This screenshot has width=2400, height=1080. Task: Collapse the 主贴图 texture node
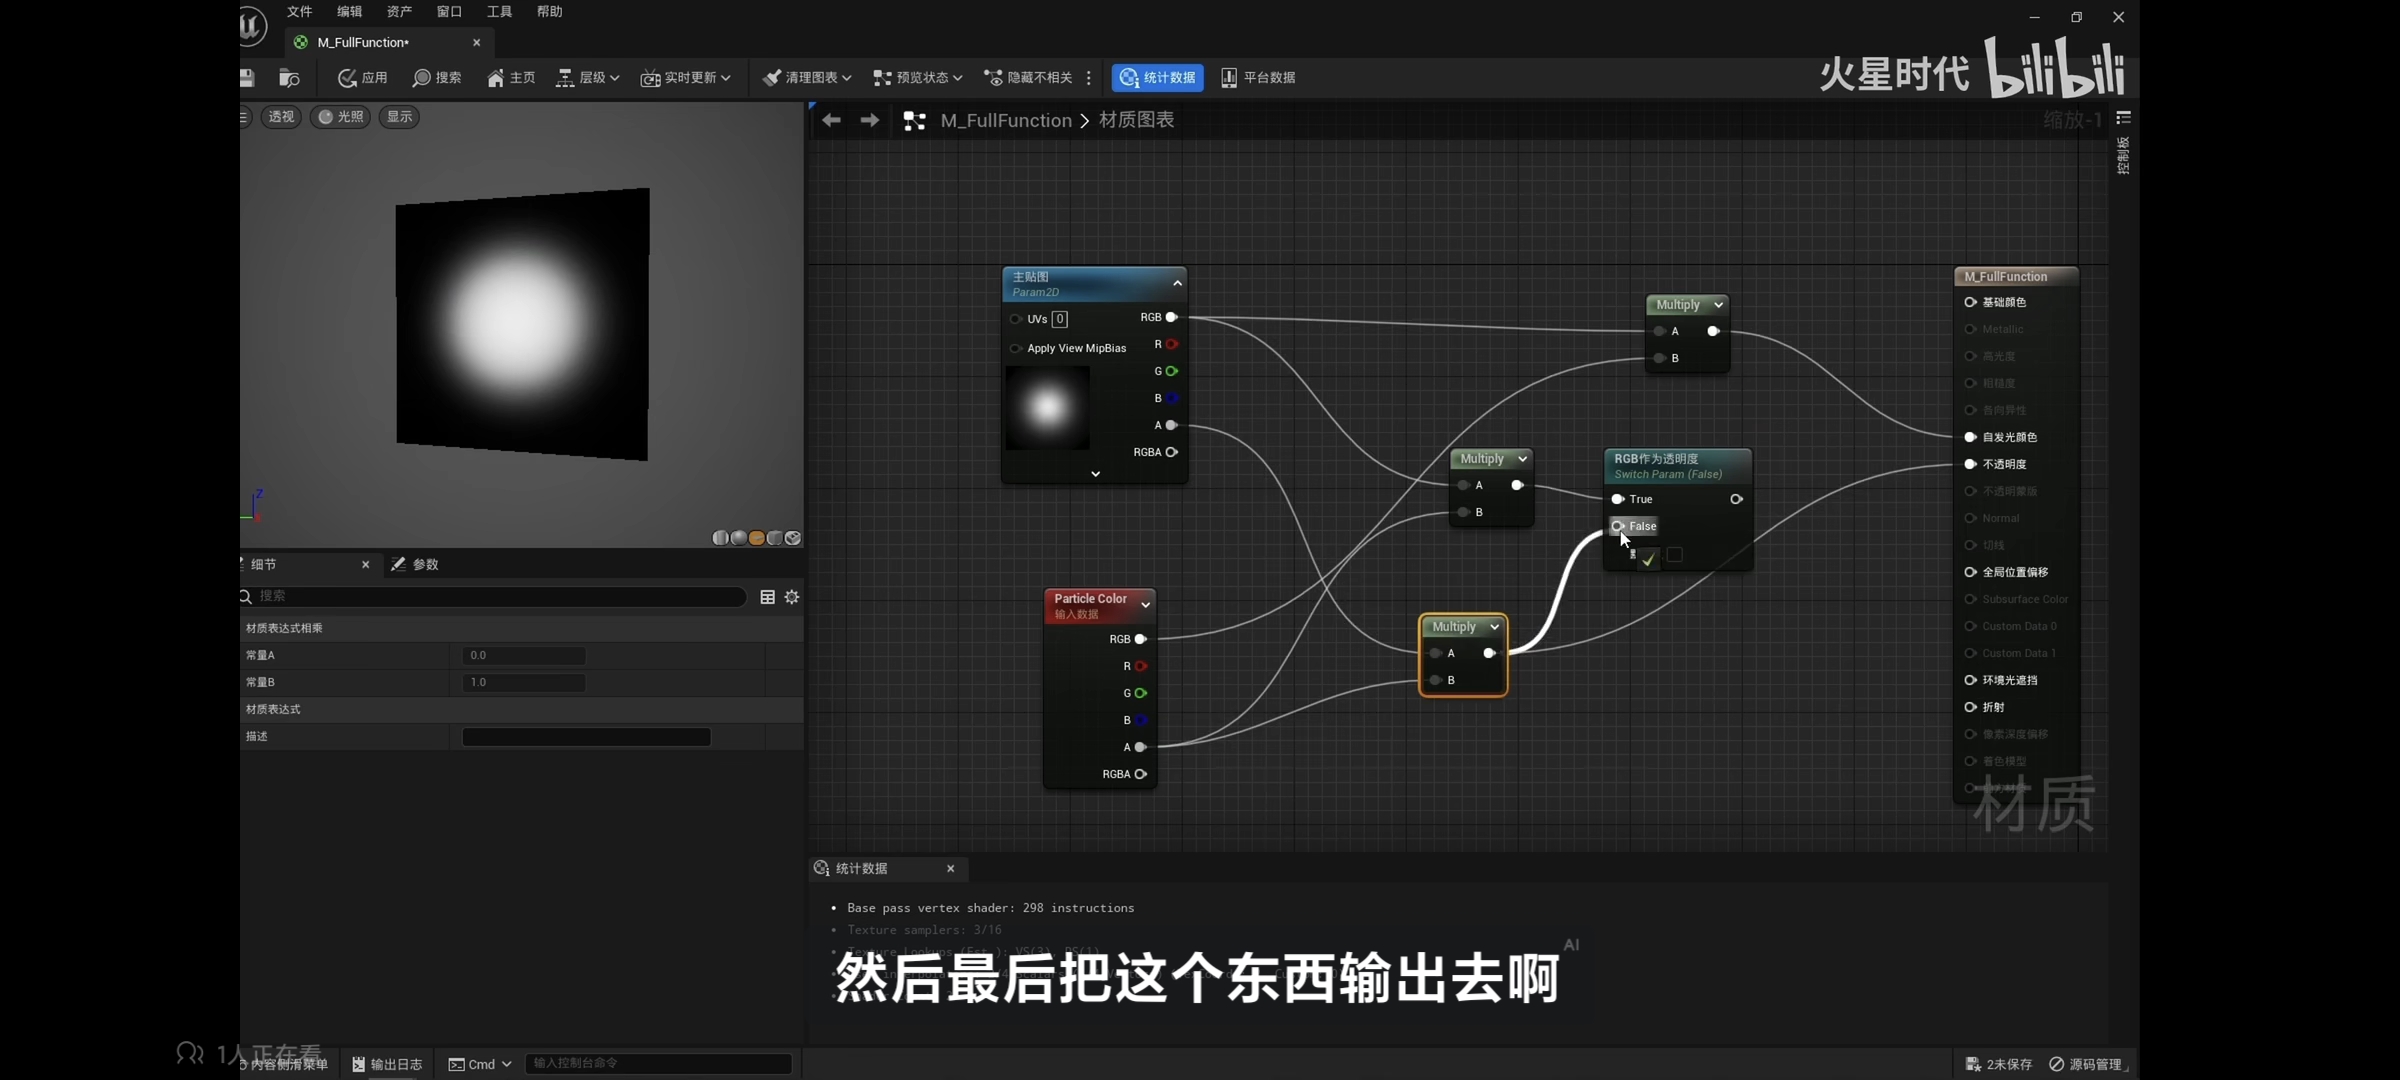[1177, 284]
